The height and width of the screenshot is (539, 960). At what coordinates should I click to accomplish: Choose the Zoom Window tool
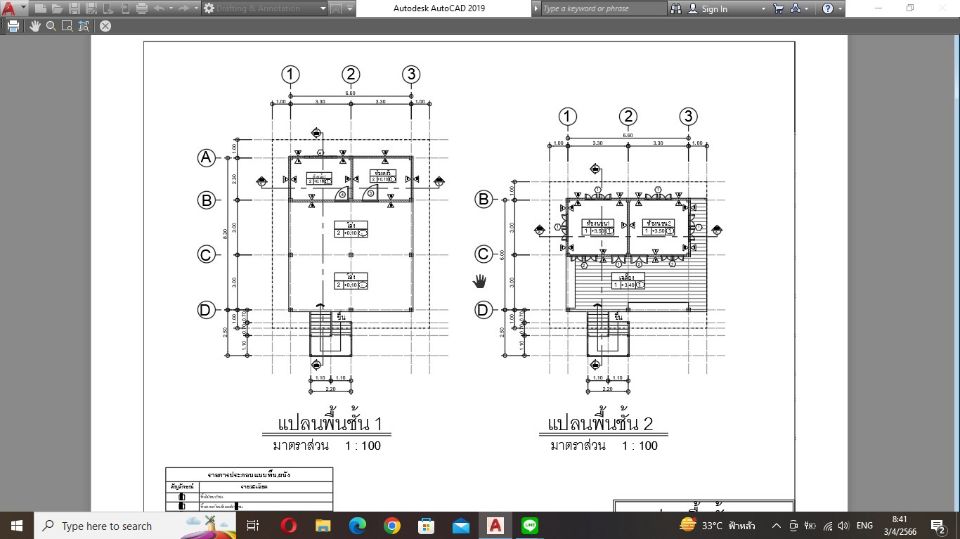coord(65,26)
